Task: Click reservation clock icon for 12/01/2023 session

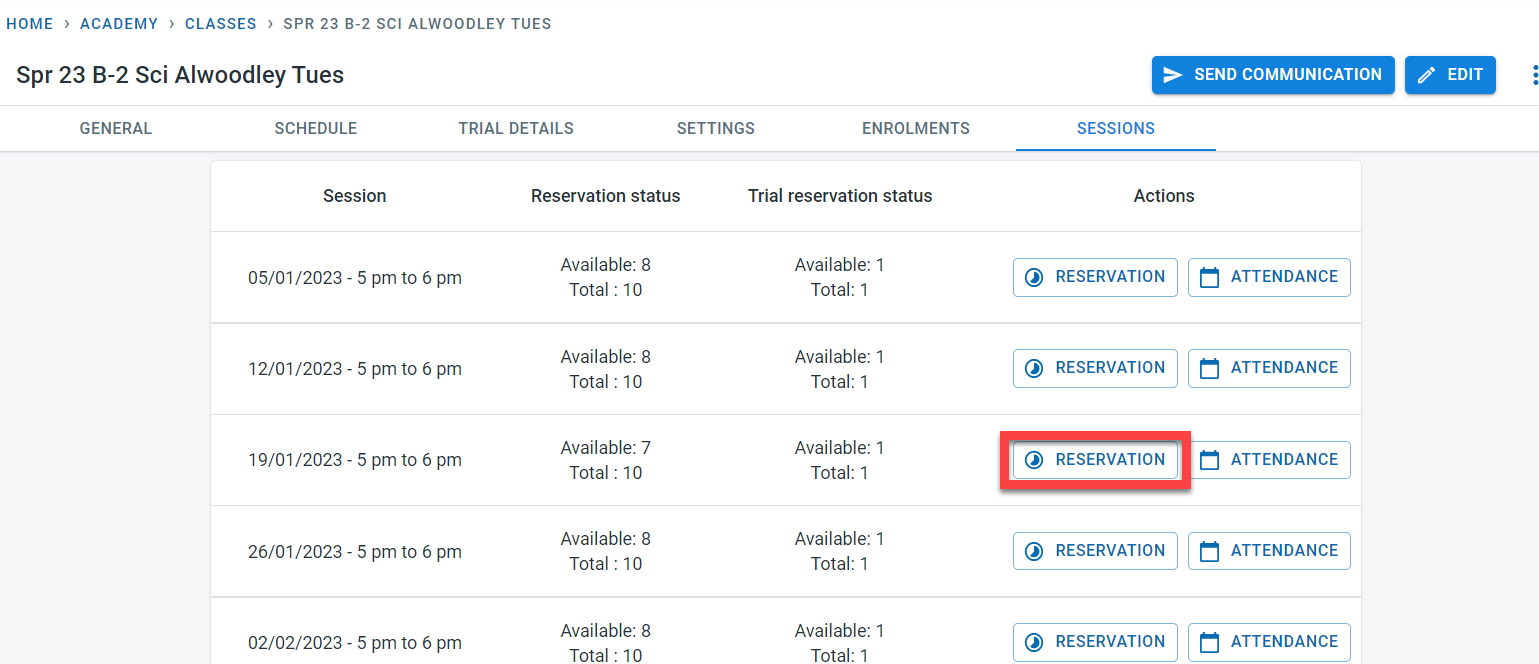Action: coord(1035,368)
